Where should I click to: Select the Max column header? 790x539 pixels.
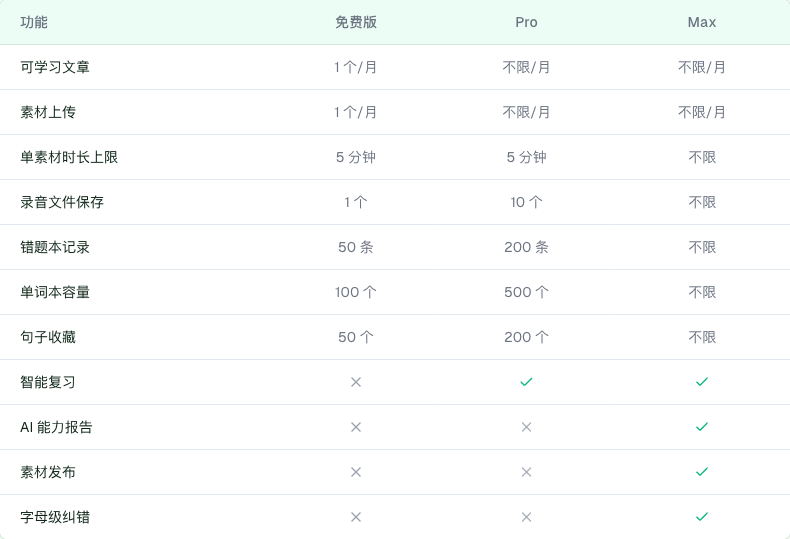pos(702,22)
